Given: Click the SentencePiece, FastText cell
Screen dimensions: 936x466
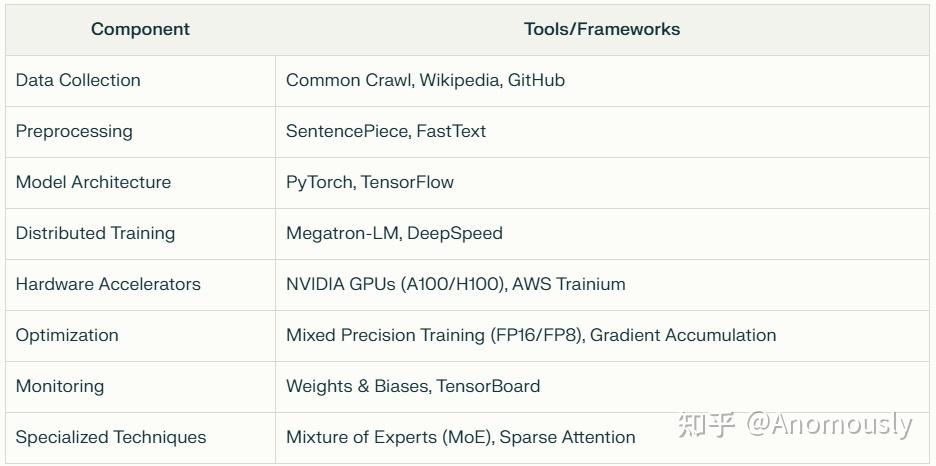Looking at the screenshot, I should 386,131.
